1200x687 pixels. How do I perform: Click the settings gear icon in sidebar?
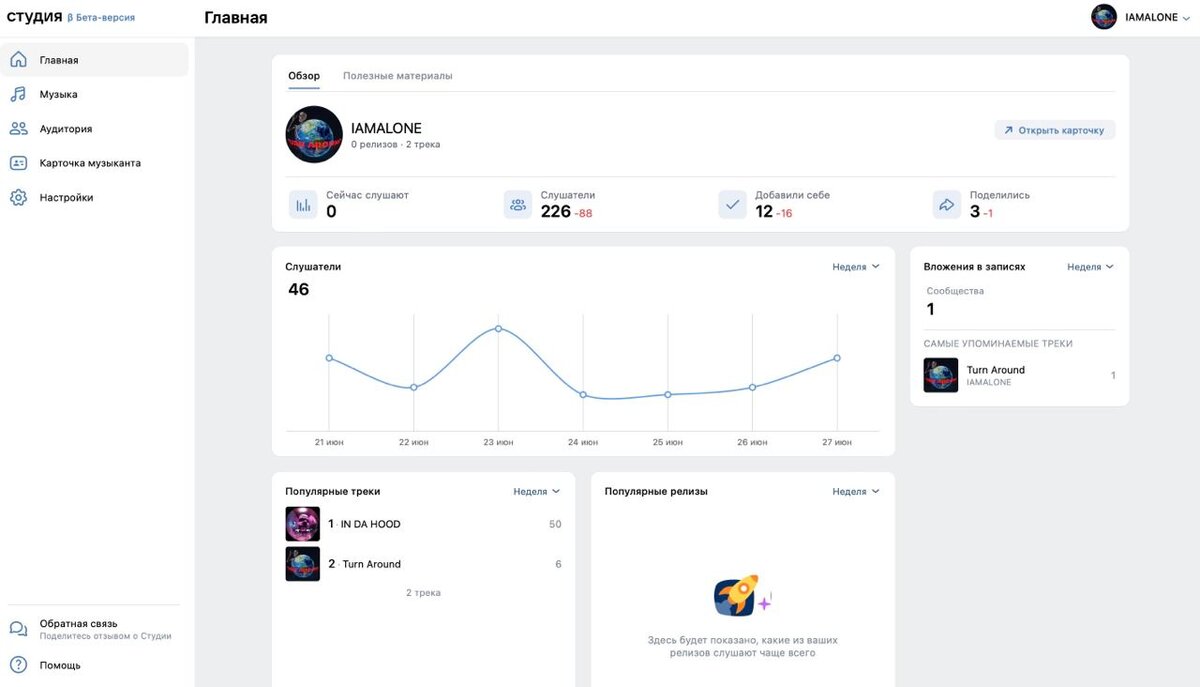click(x=18, y=198)
